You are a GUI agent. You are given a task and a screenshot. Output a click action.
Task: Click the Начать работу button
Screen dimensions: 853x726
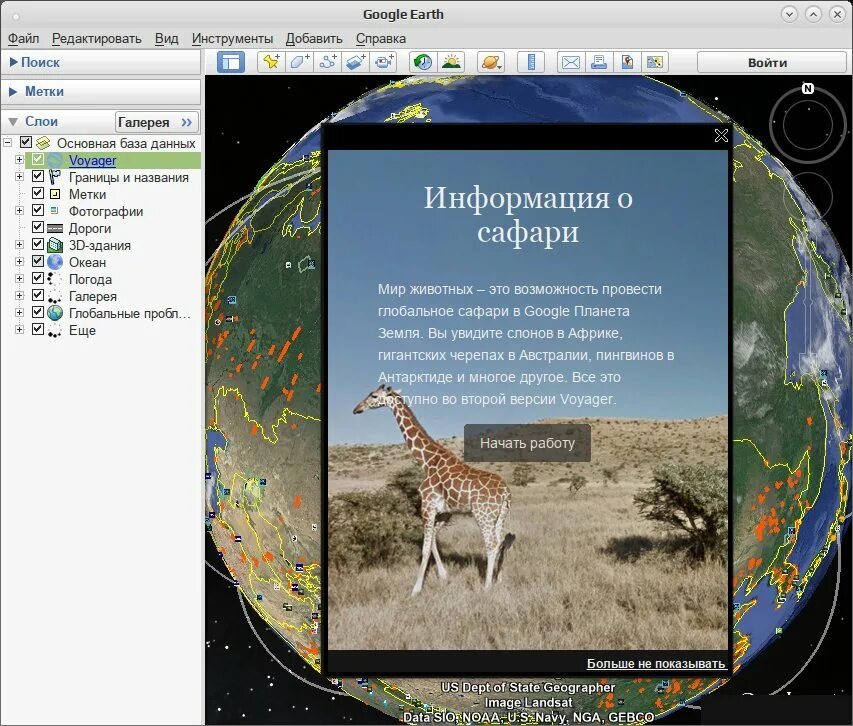527,443
